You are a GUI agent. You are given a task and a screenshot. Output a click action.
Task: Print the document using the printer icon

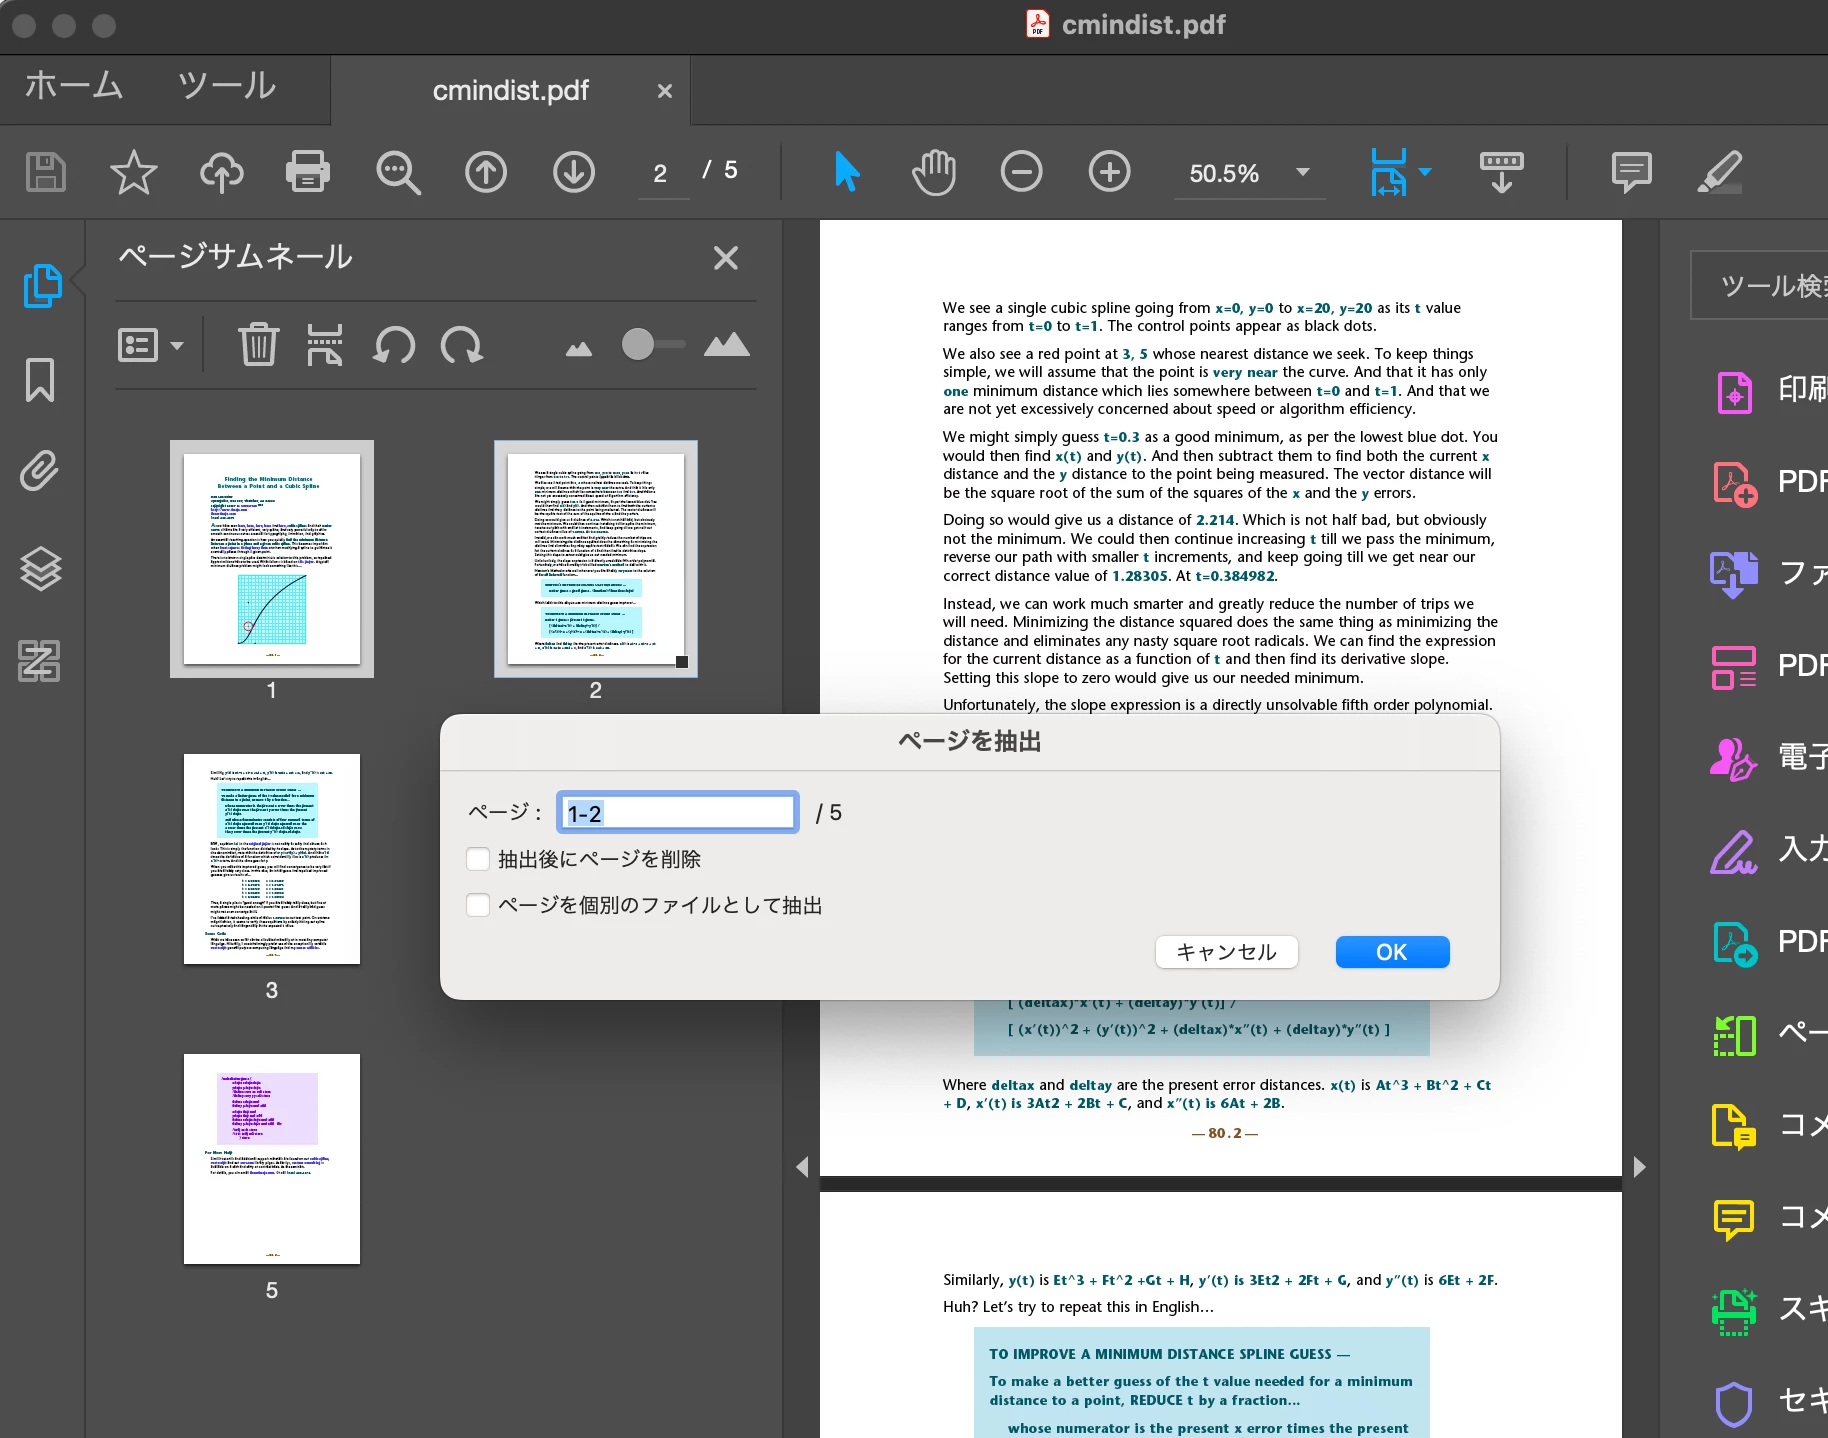point(308,172)
